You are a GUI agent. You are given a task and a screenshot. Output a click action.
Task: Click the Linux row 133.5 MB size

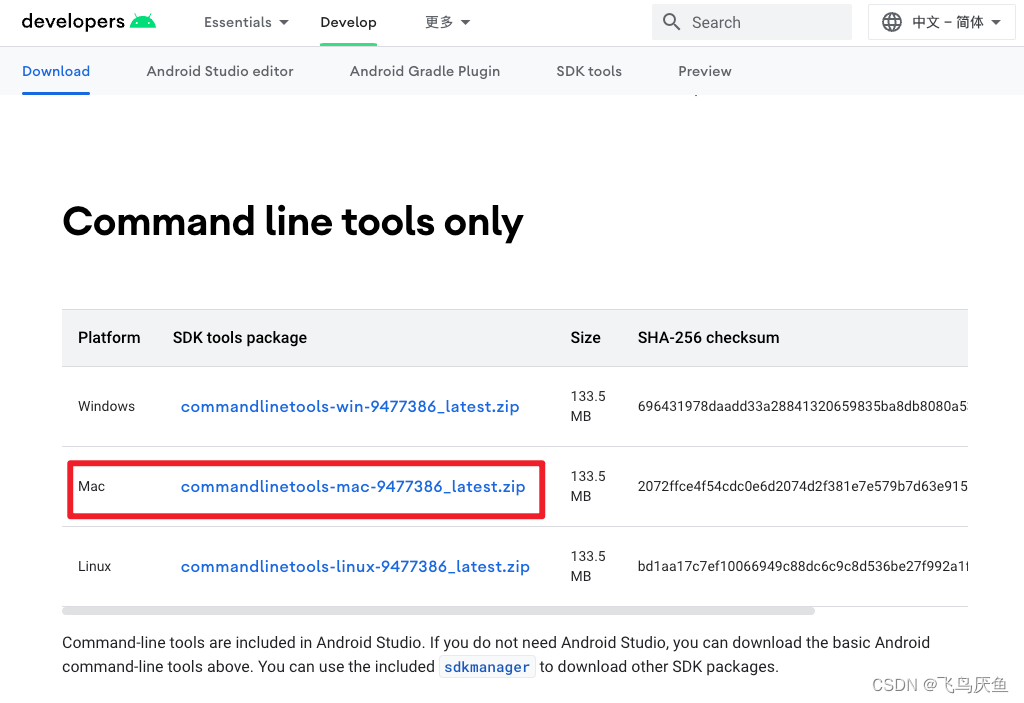tap(588, 566)
